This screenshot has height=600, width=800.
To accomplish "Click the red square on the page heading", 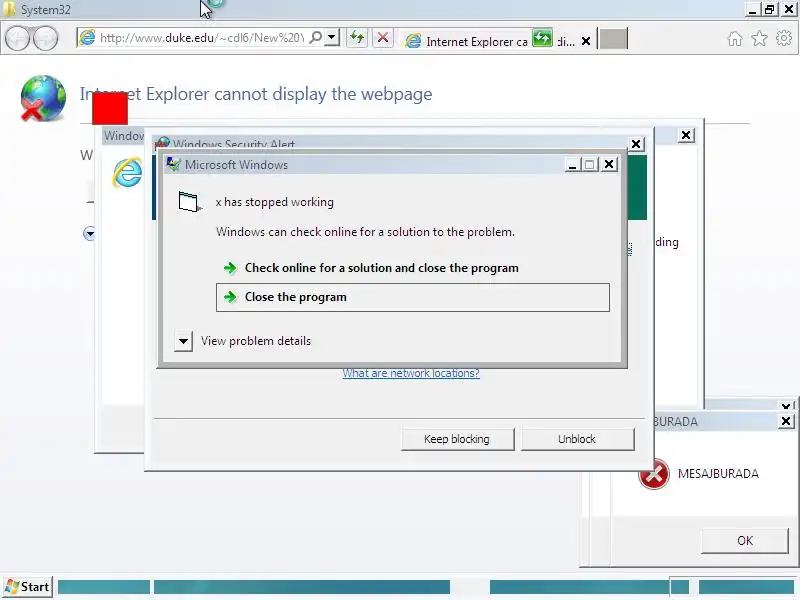I will pos(110,108).
